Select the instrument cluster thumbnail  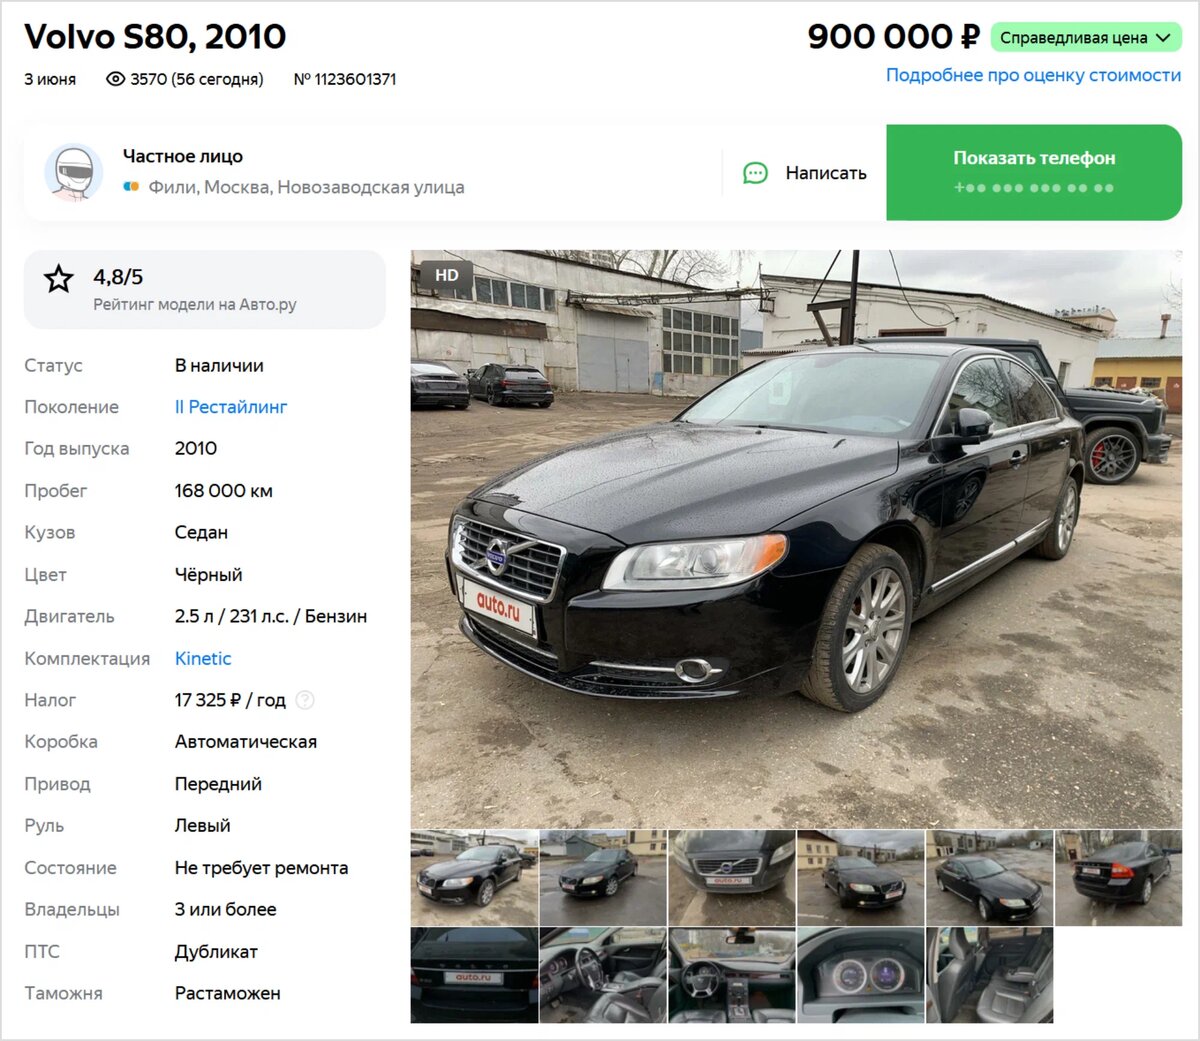[x=860, y=975]
